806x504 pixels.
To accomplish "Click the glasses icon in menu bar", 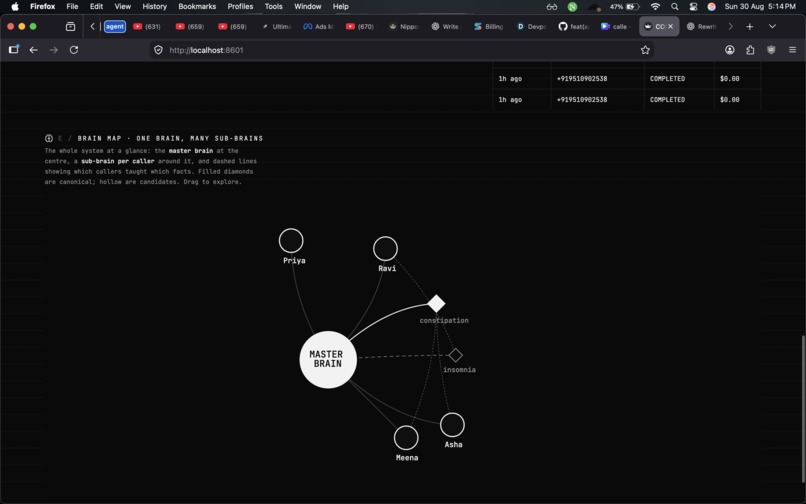I will (552, 7).
